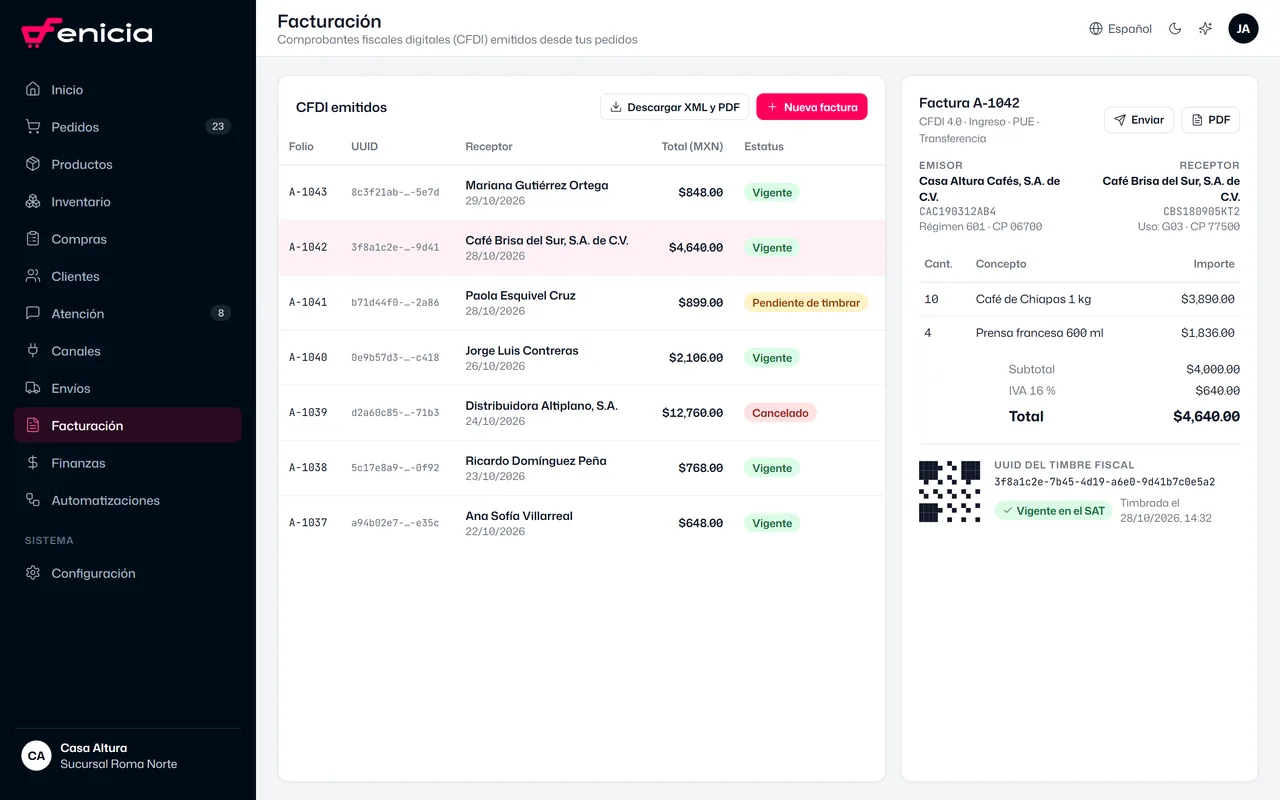Image resolution: width=1280 pixels, height=800 pixels.
Task: Select invoice row A-1039 Distribuidora Altiplano
Action: (582, 413)
